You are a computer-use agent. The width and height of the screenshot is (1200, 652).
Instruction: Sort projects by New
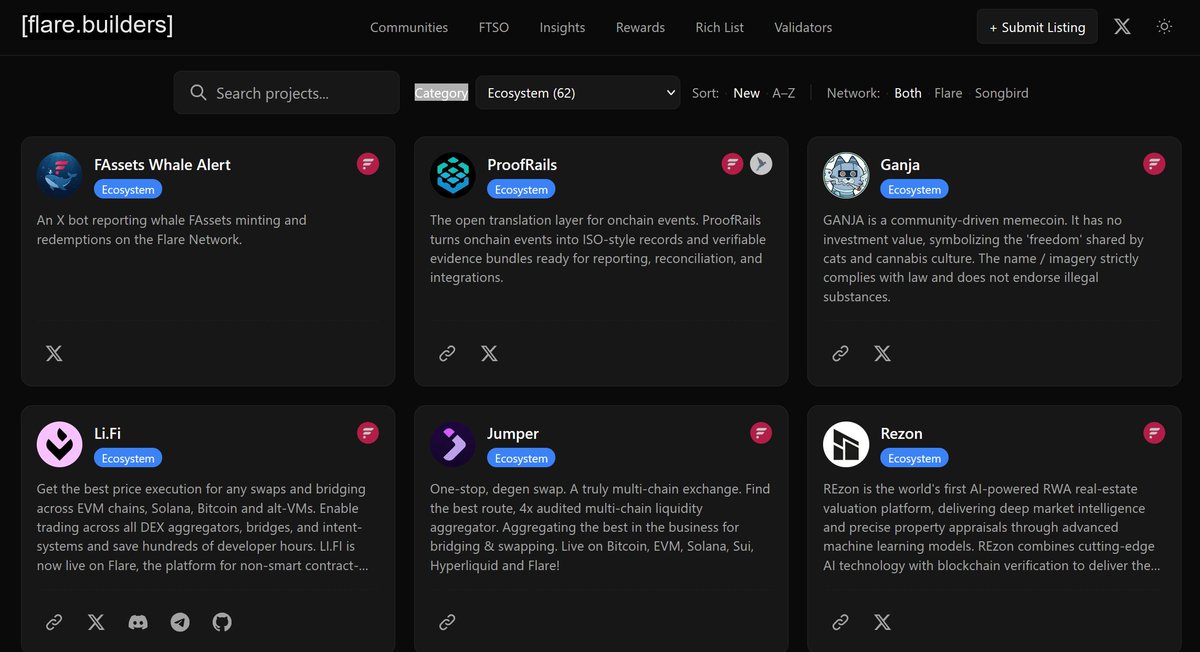pos(746,93)
